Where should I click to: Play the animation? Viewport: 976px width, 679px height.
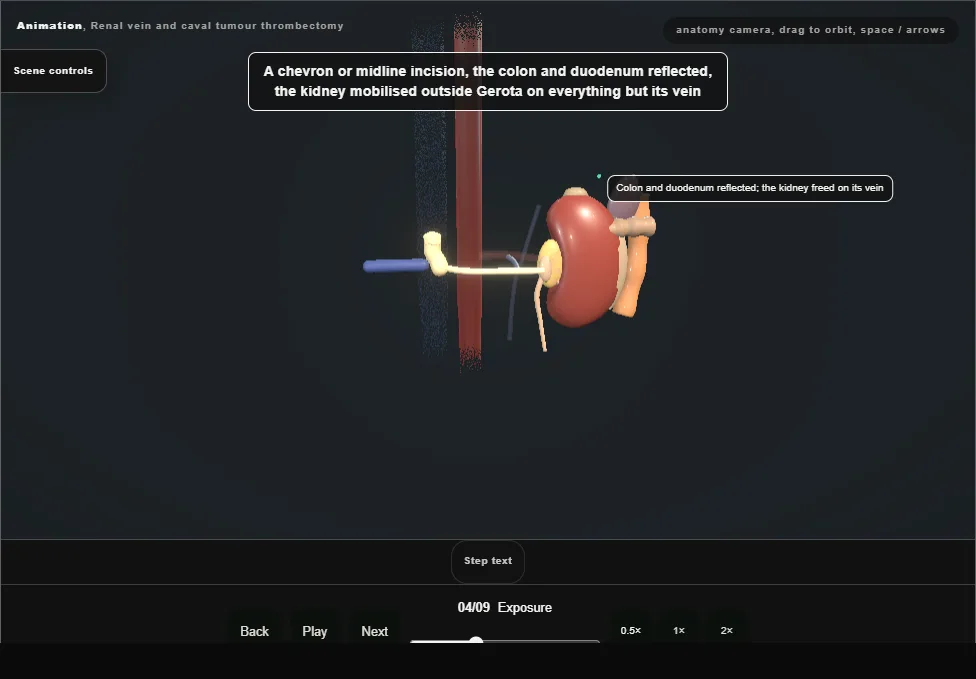point(314,631)
